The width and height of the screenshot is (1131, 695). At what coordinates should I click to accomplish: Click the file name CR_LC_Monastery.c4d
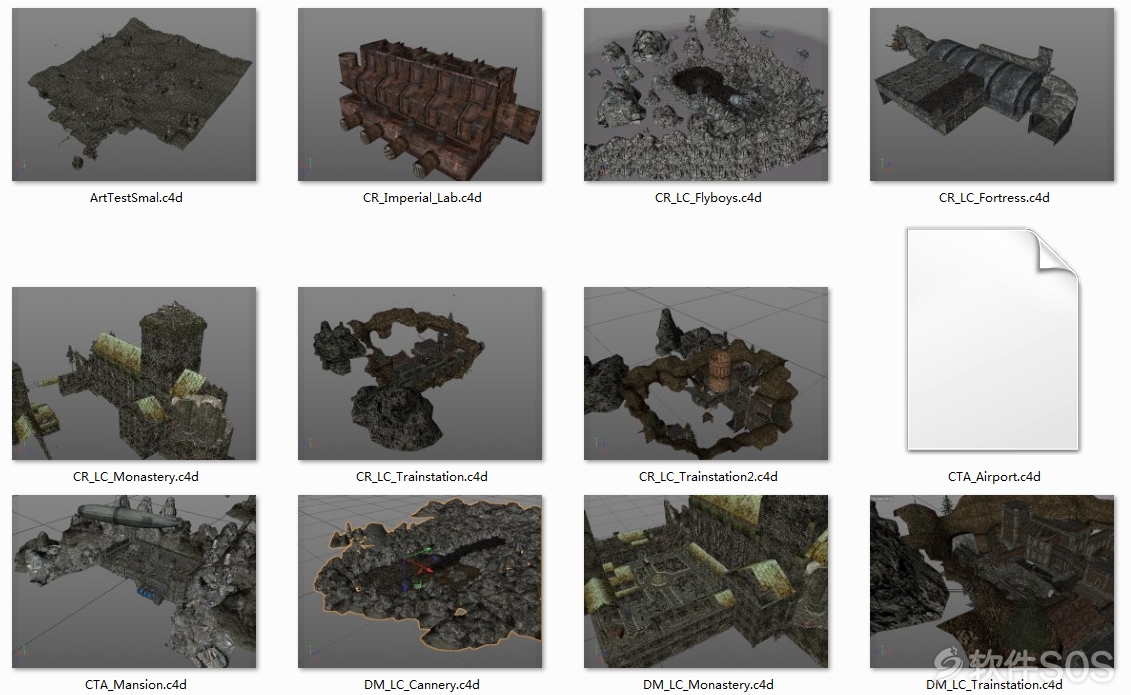point(136,477)
